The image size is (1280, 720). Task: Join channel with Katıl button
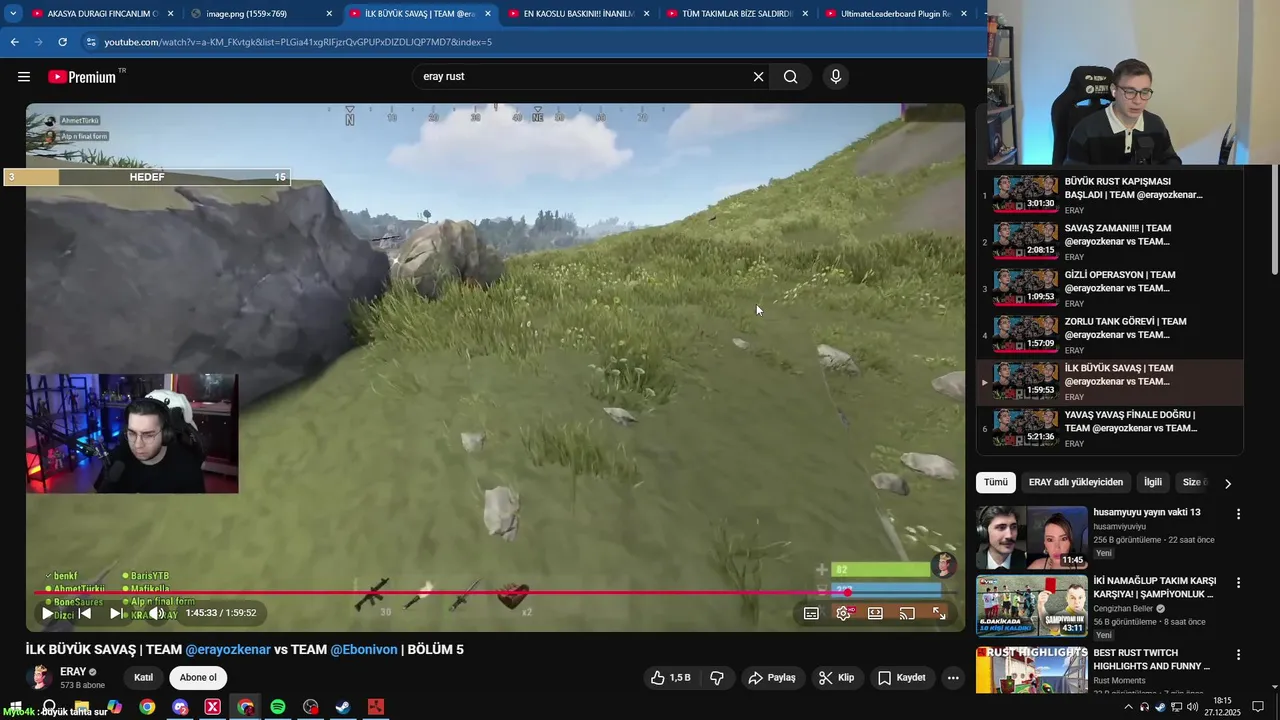(143, 678)
